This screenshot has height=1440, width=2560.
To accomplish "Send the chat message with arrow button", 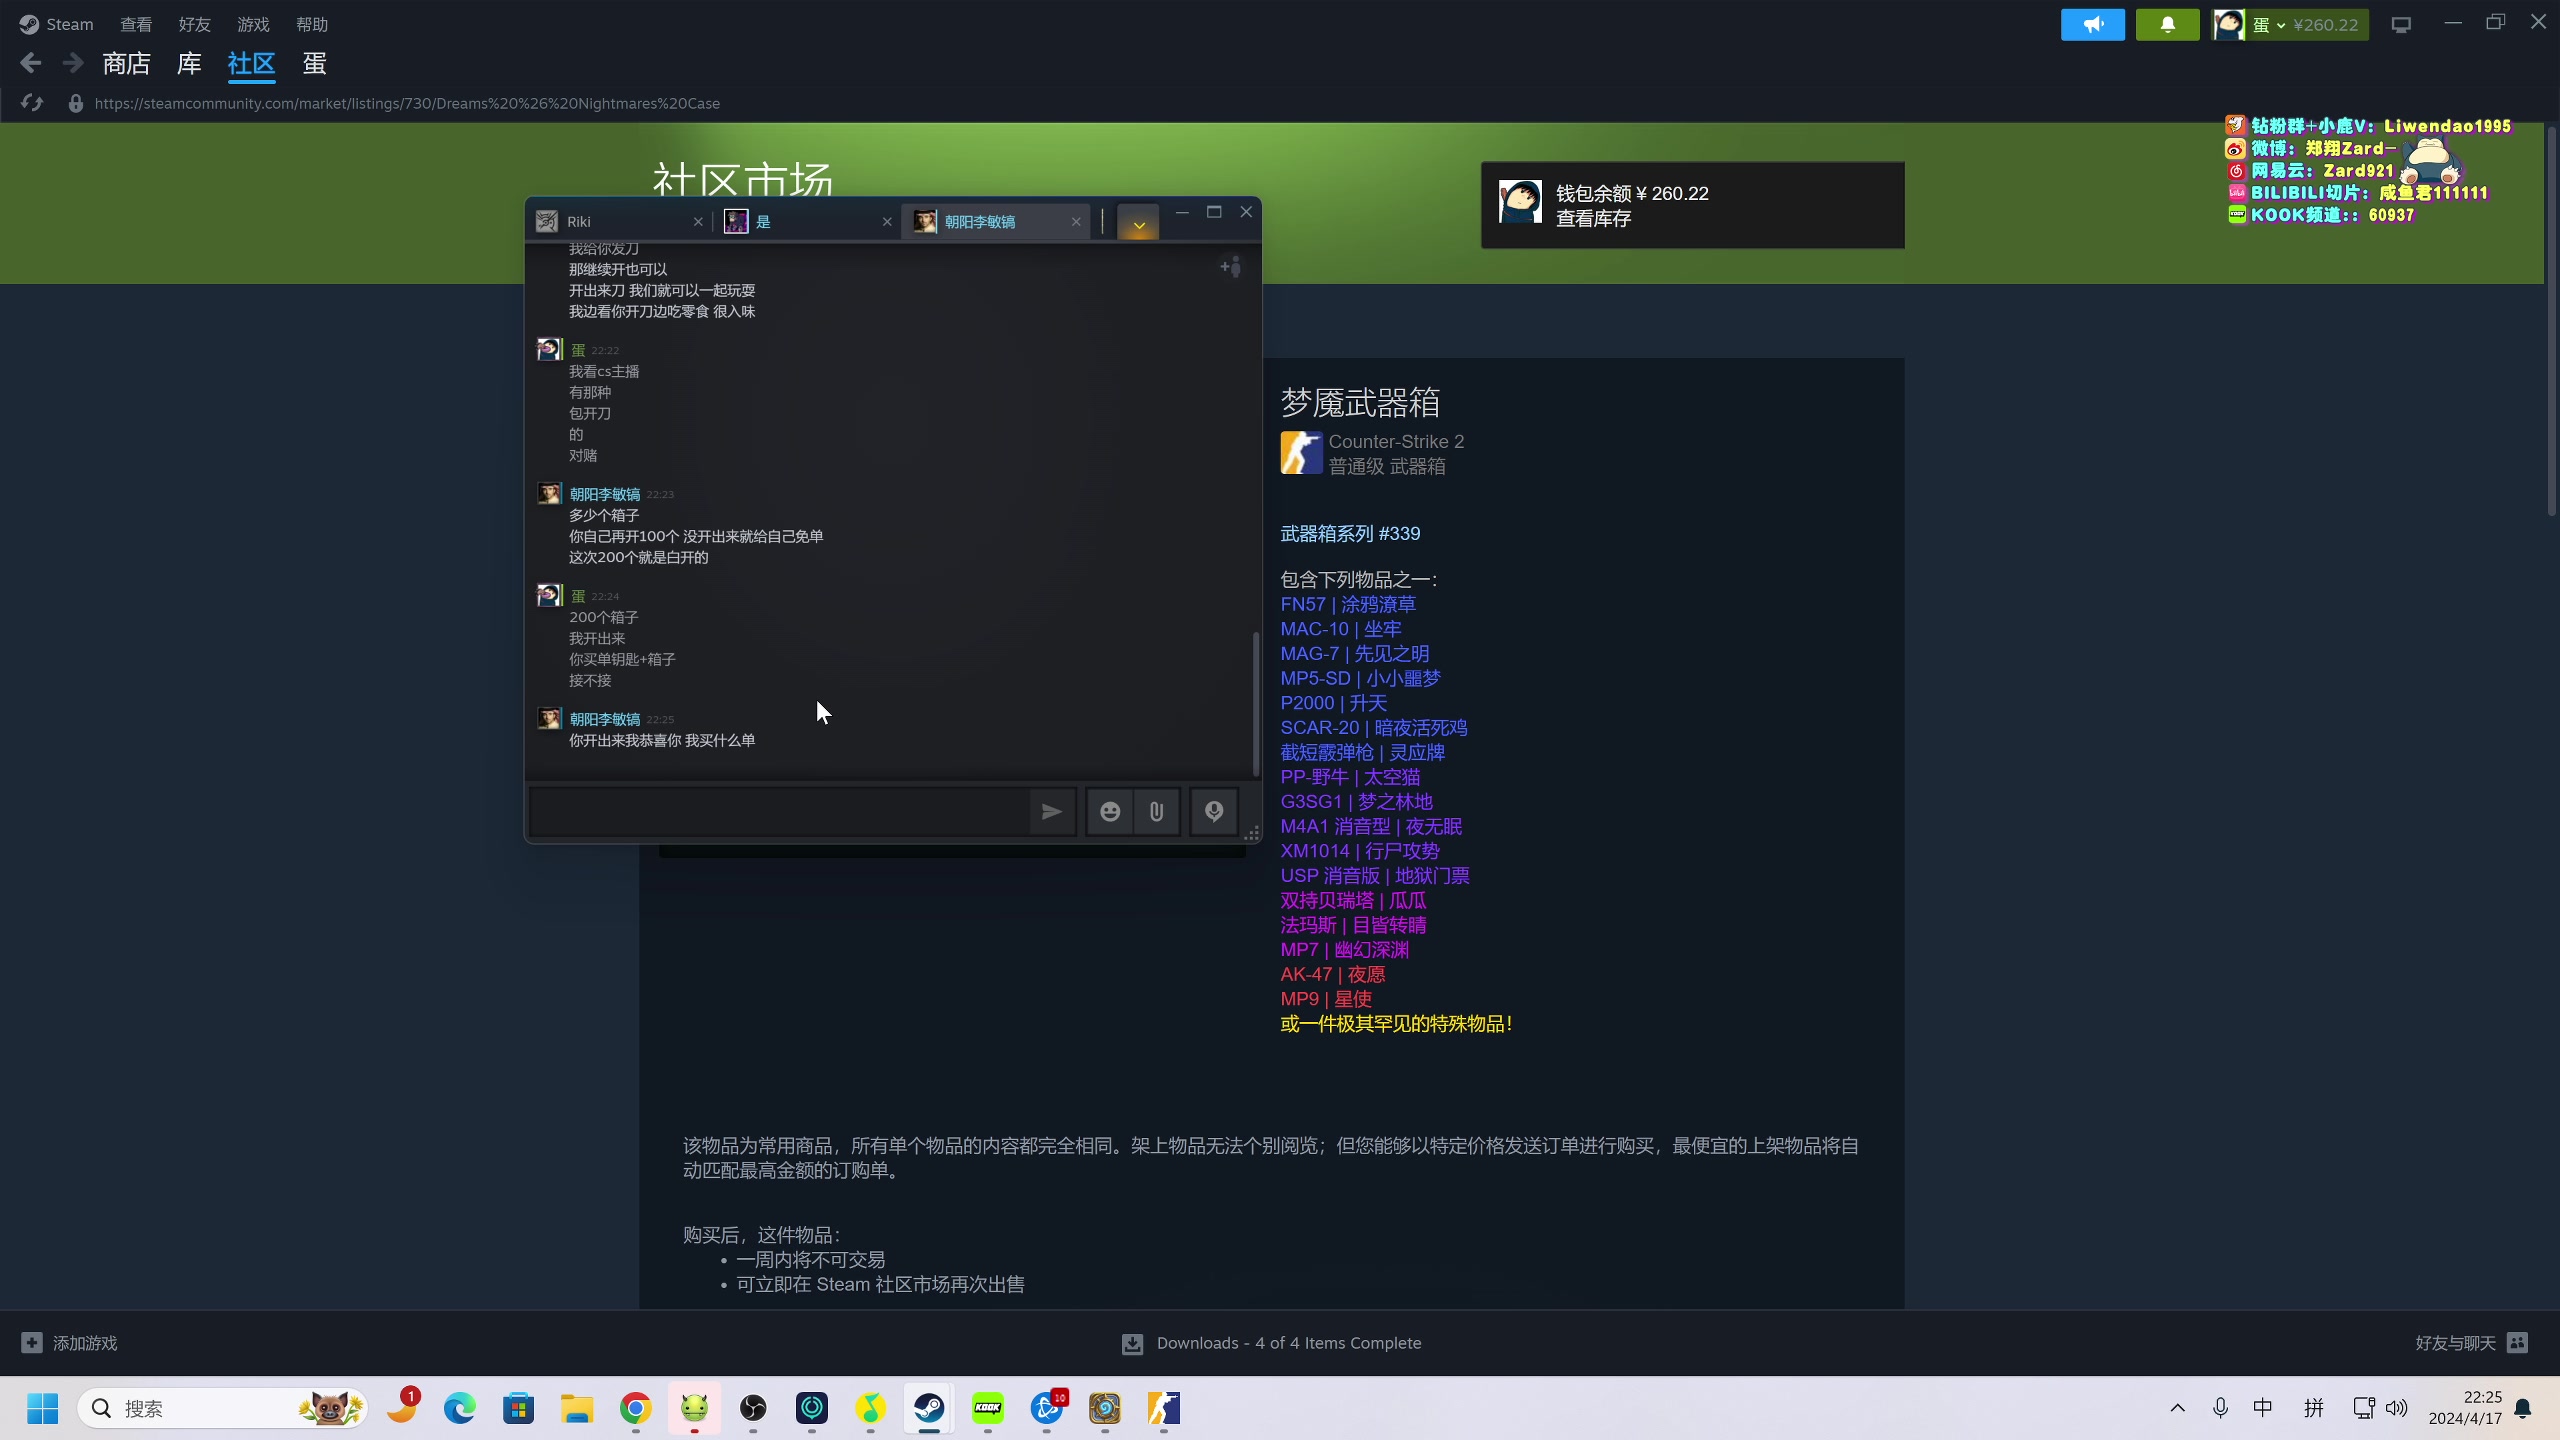I will [1051, 812].
